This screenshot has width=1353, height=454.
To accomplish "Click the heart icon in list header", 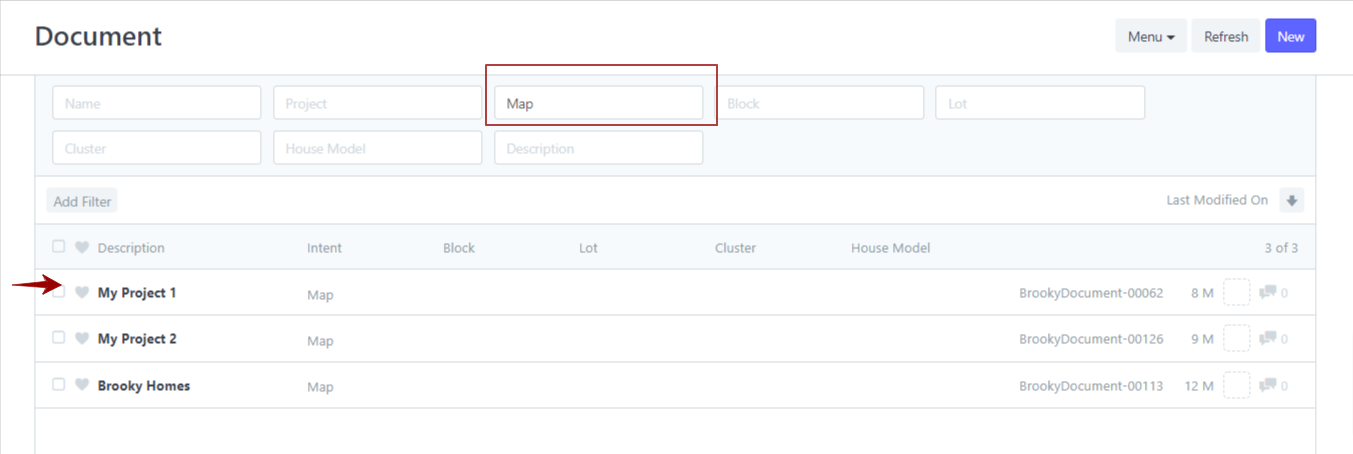I will click(x=82, y=248).
